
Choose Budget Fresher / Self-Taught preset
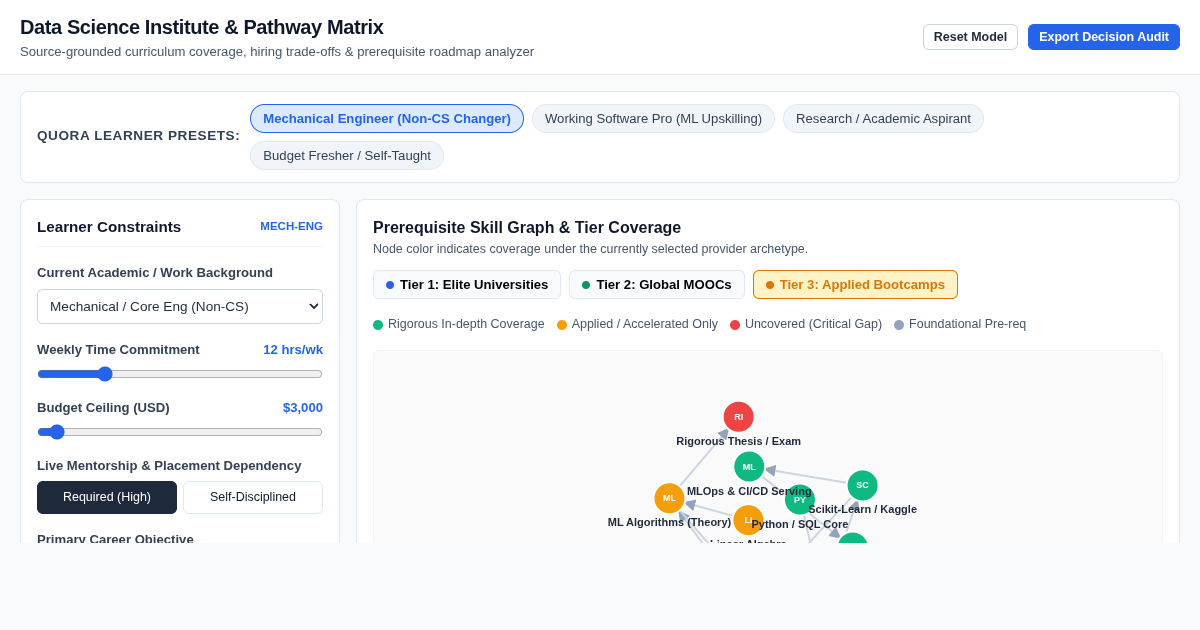click(x=347, y=156)
